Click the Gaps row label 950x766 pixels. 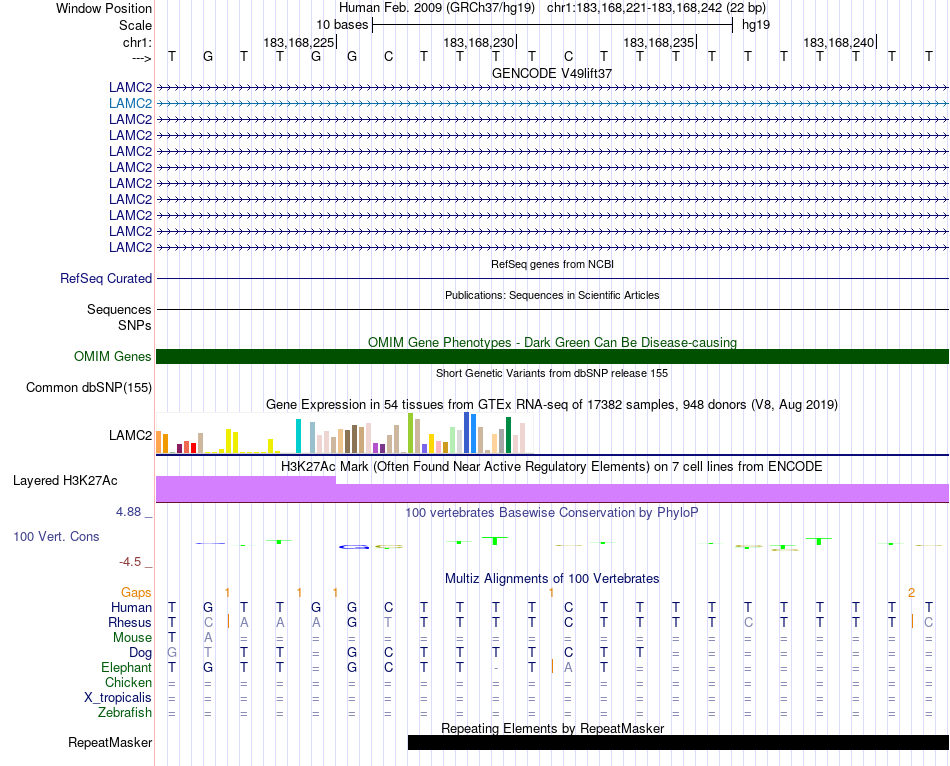click(x=136, y=593)
